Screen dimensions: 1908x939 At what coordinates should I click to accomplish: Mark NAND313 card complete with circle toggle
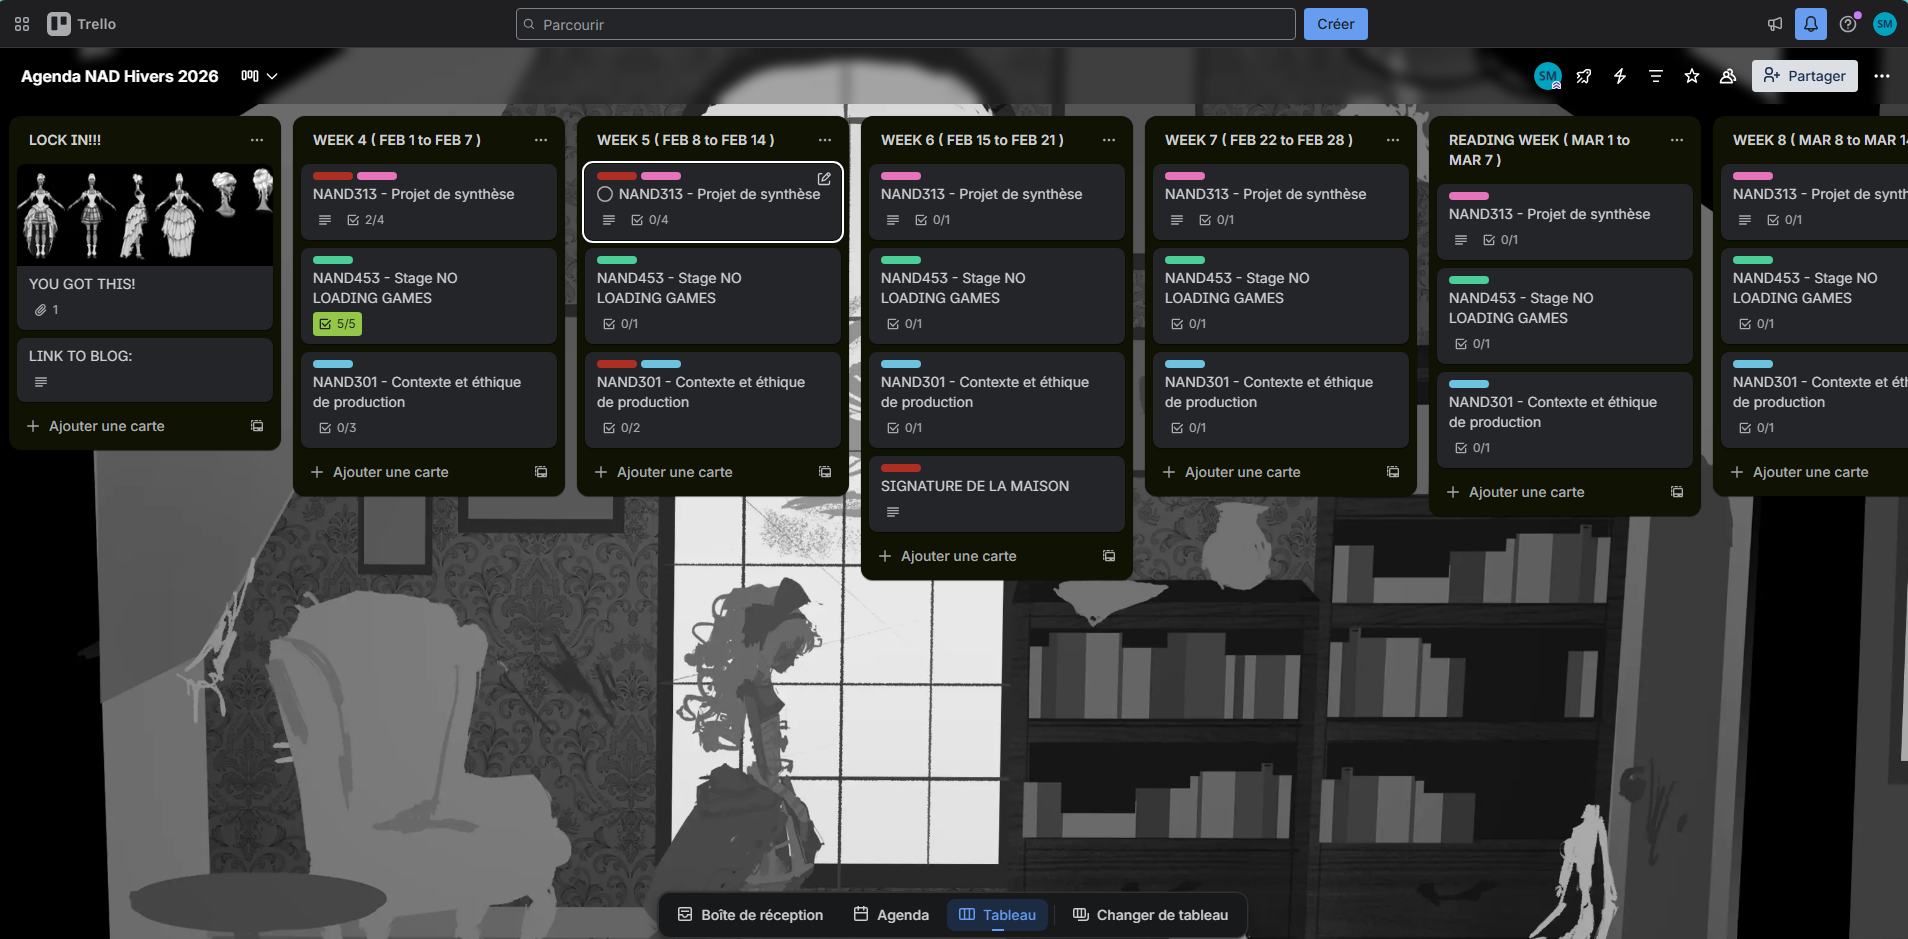coord(604,194)
